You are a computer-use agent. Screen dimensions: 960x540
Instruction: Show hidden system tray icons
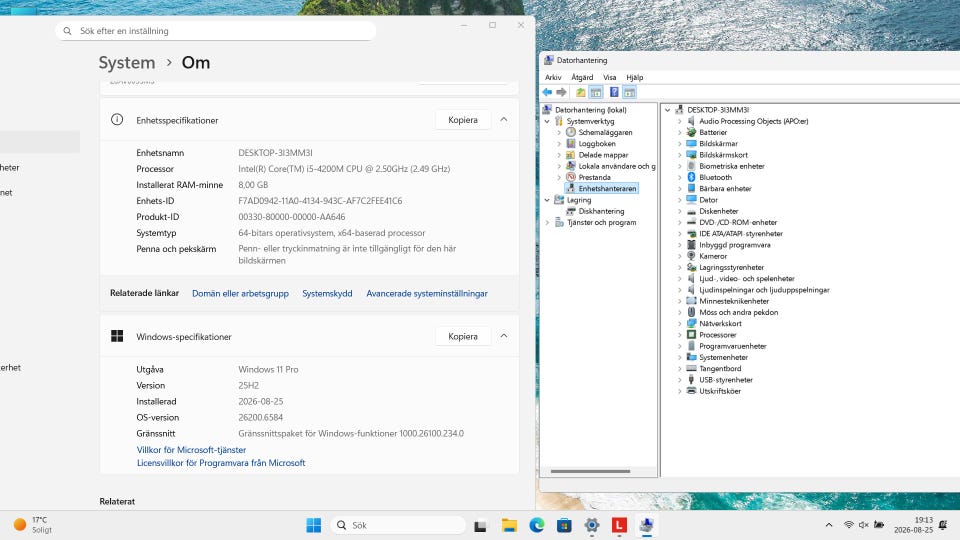[828, 525]
